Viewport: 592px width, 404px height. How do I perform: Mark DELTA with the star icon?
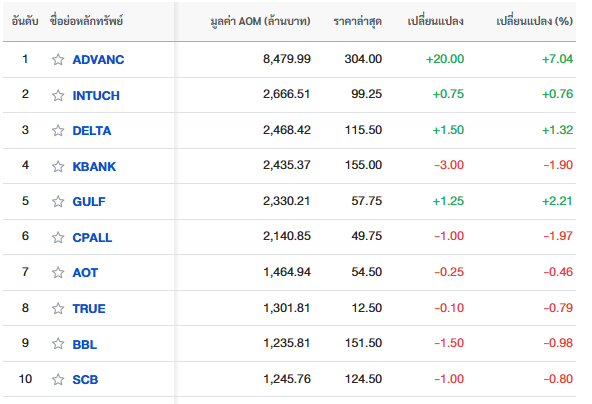pos(58,130)
